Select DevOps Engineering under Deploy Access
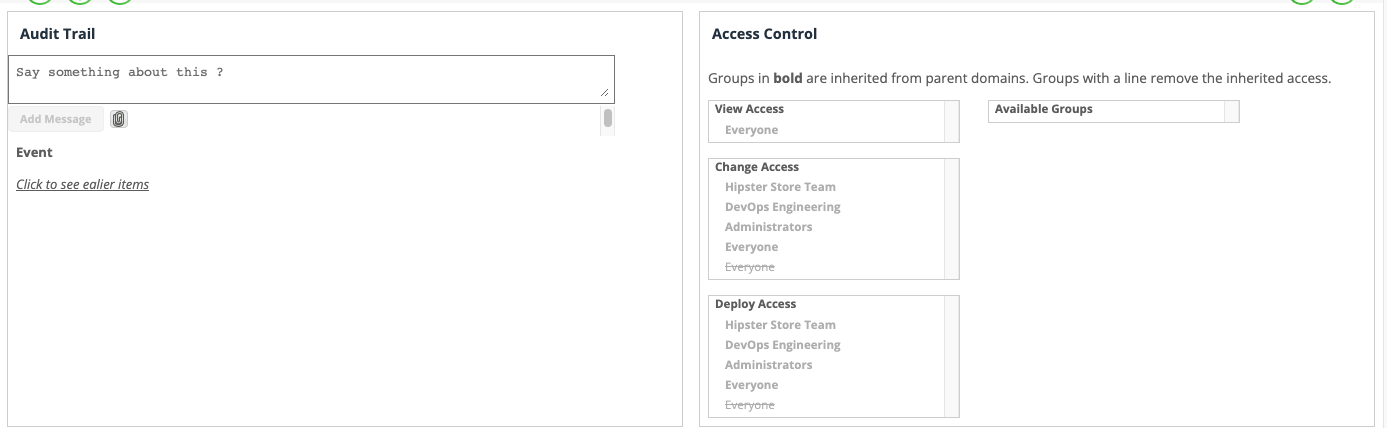This screenshot has height=428, width=1387. [x=782, y=345]
